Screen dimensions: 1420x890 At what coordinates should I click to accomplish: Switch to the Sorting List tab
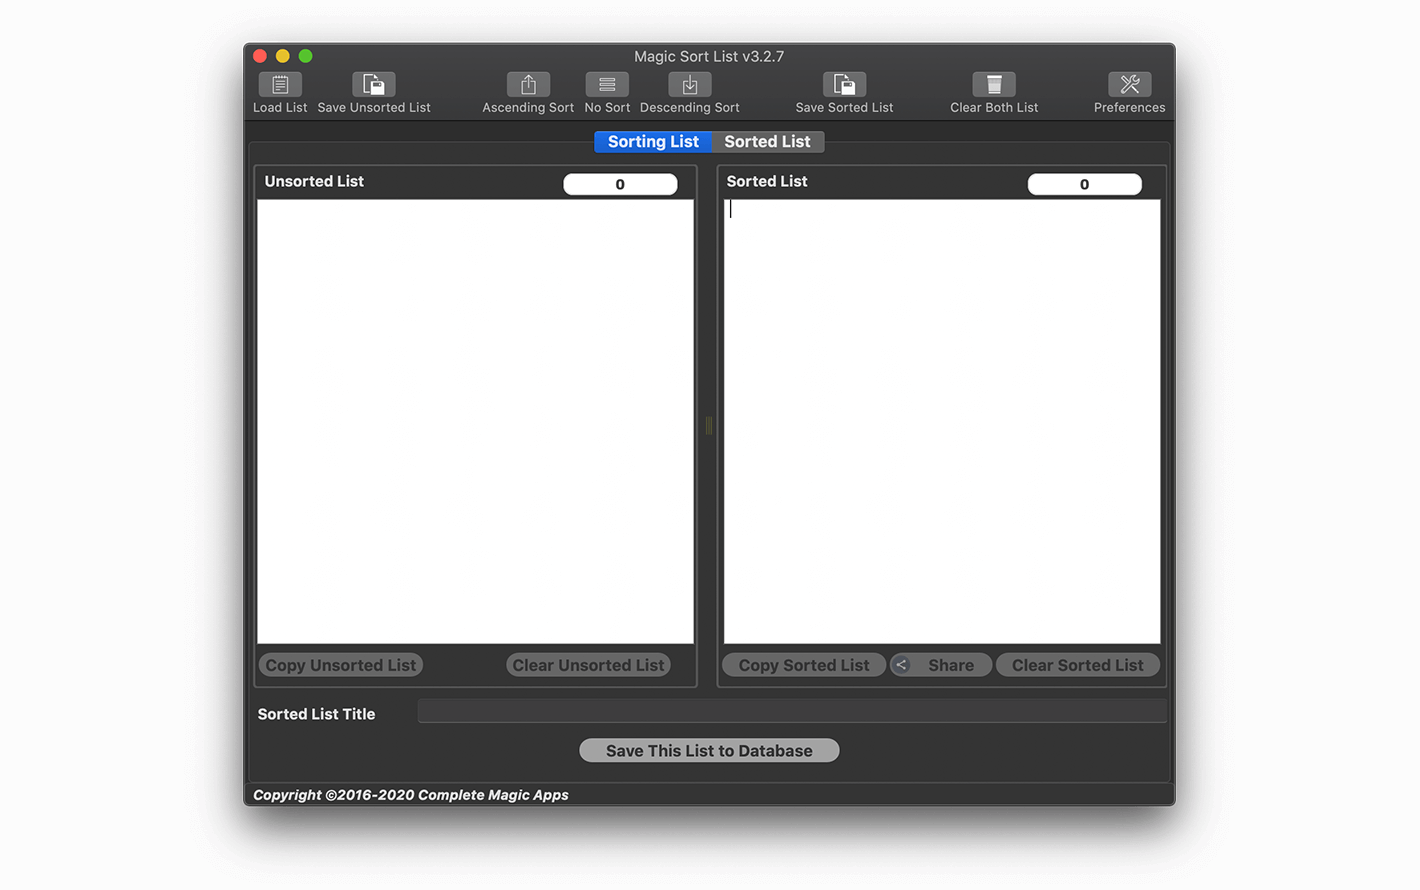coord(653,142)
